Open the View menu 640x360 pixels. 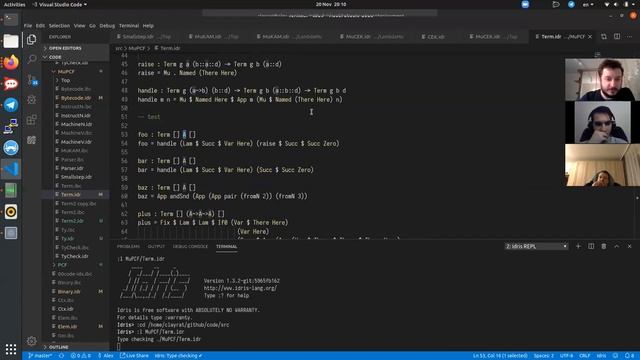coord(79,26)
